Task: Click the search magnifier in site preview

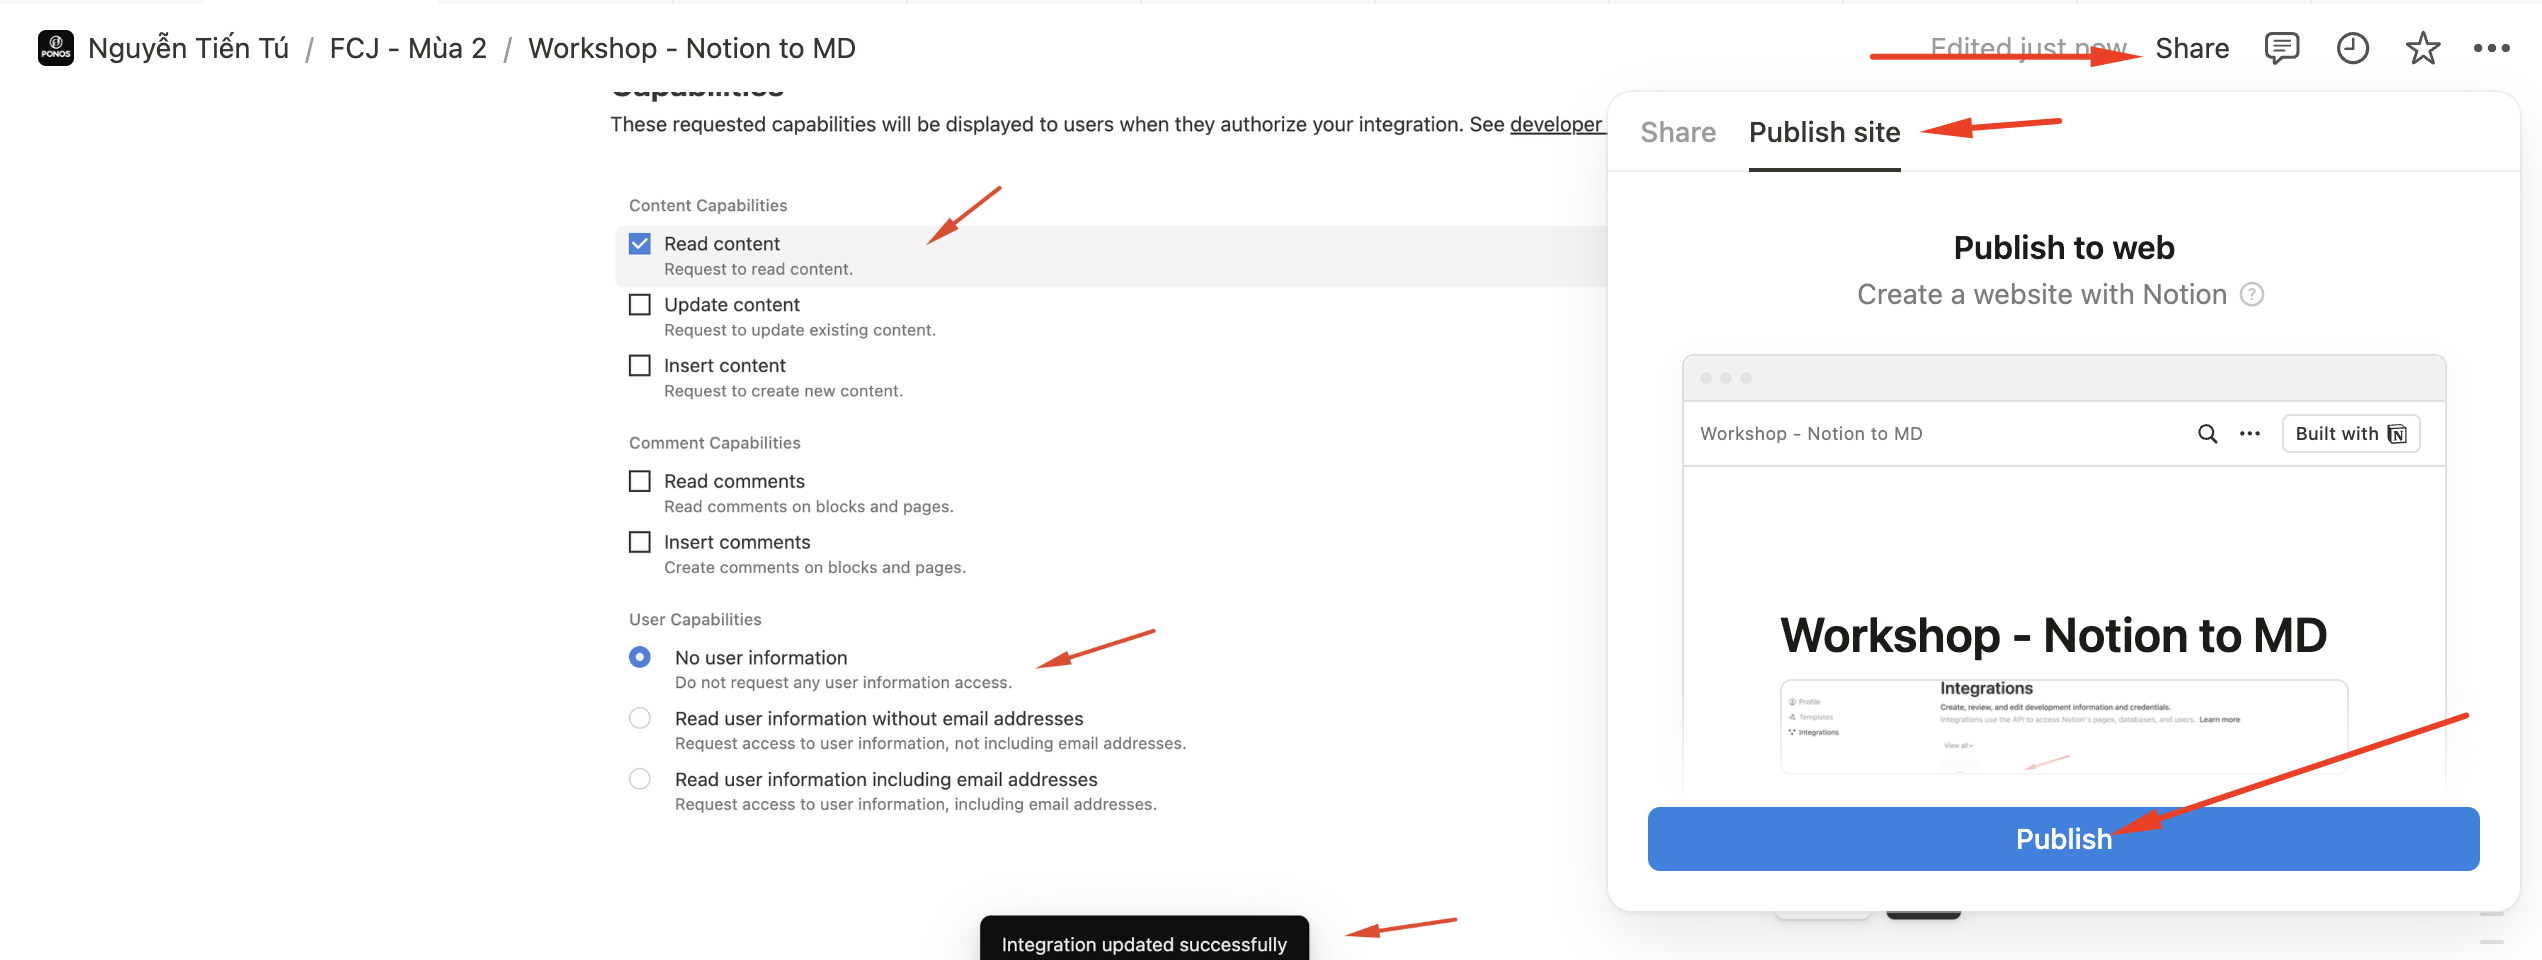Action: pos(2207,434)
